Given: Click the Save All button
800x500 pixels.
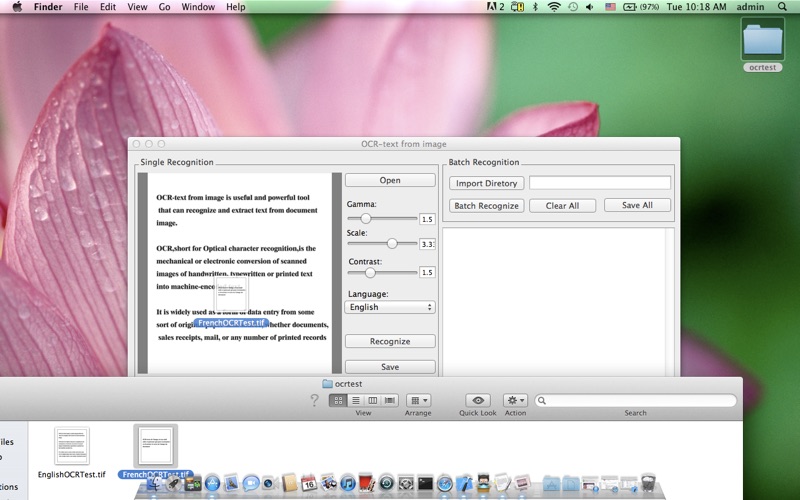Looking at the screenshot, I should [637, 205].
